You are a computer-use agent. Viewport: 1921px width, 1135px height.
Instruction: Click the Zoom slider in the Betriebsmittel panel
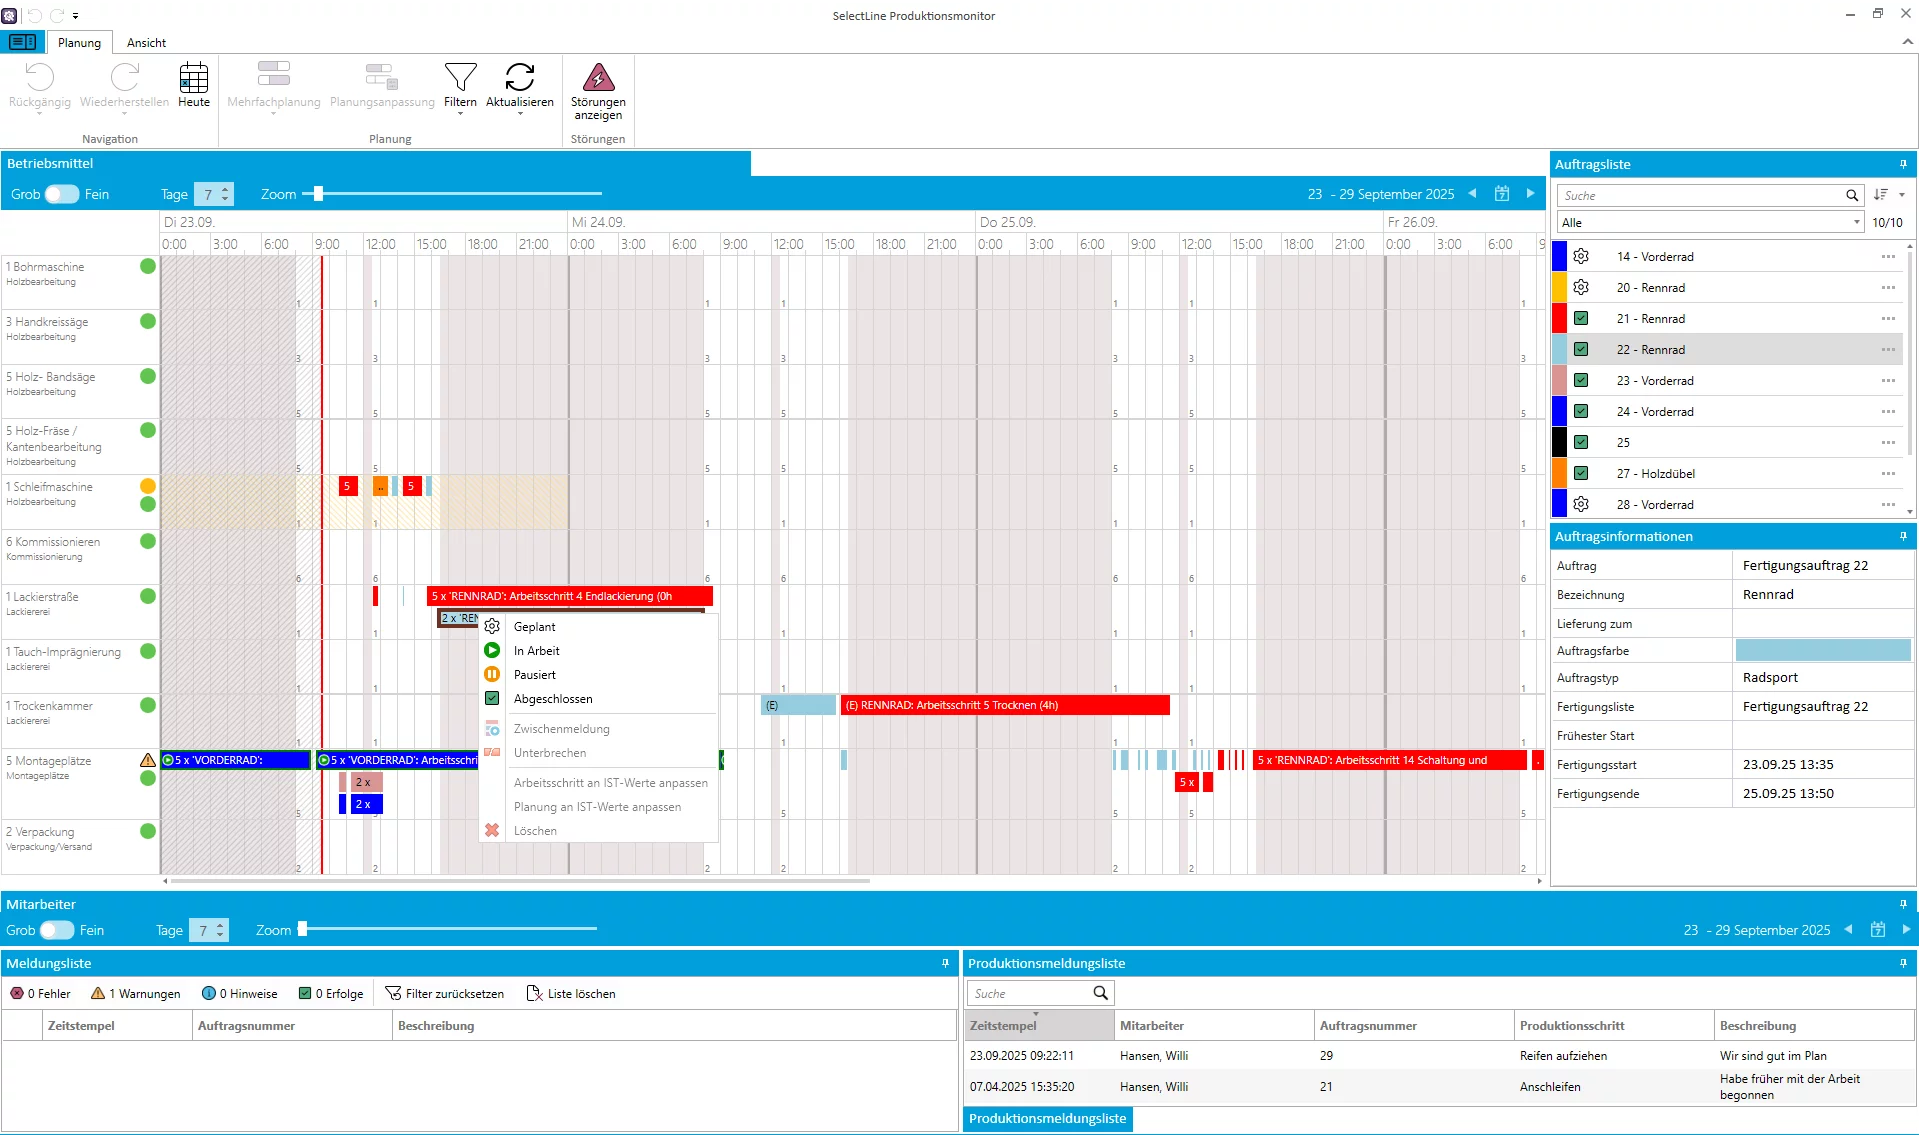tap(318, 193)
